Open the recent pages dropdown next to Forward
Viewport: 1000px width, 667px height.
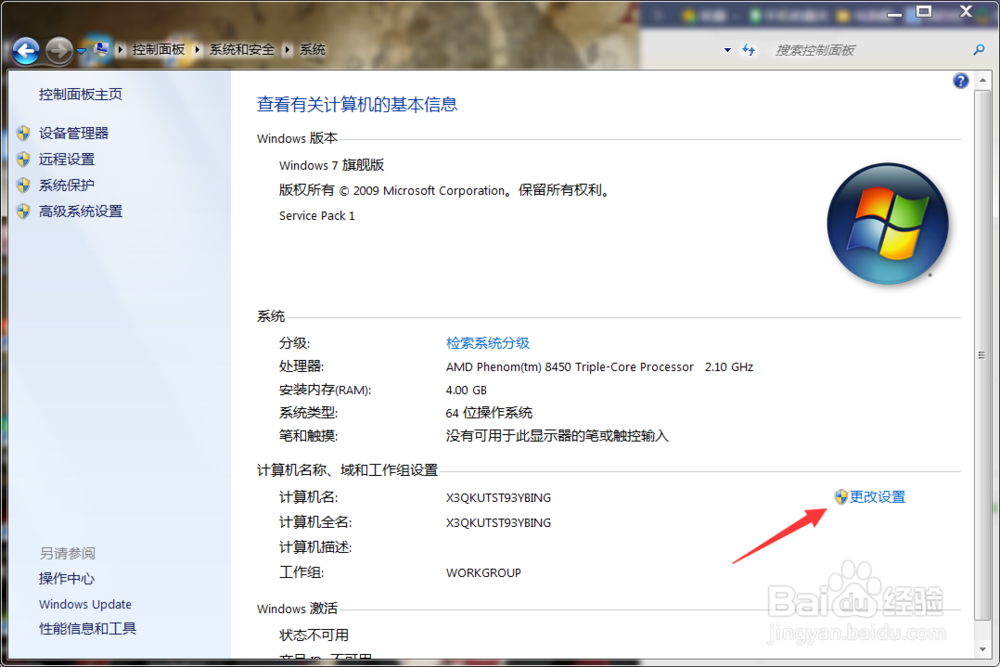(82, 50)
